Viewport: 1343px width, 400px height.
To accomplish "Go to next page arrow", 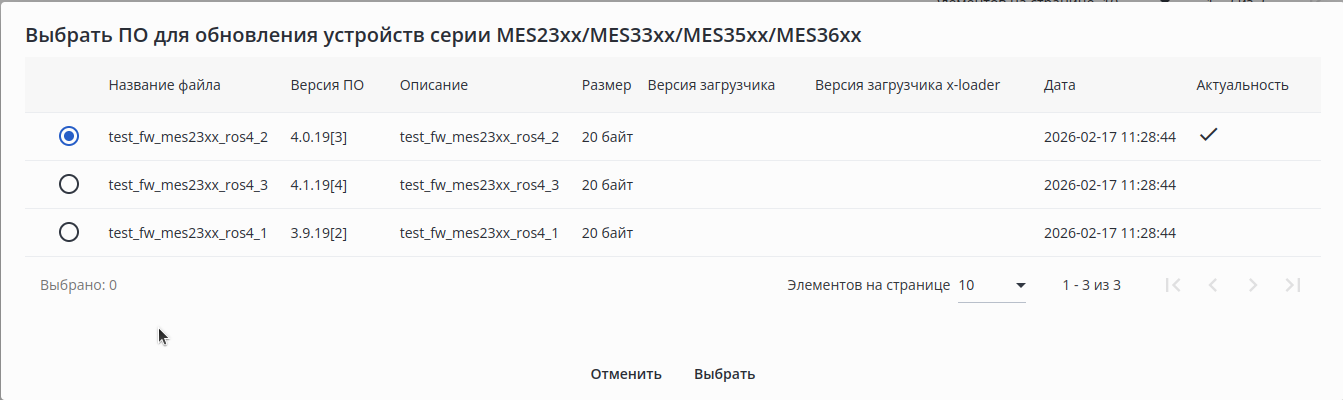I will [x=1253, y=285].
